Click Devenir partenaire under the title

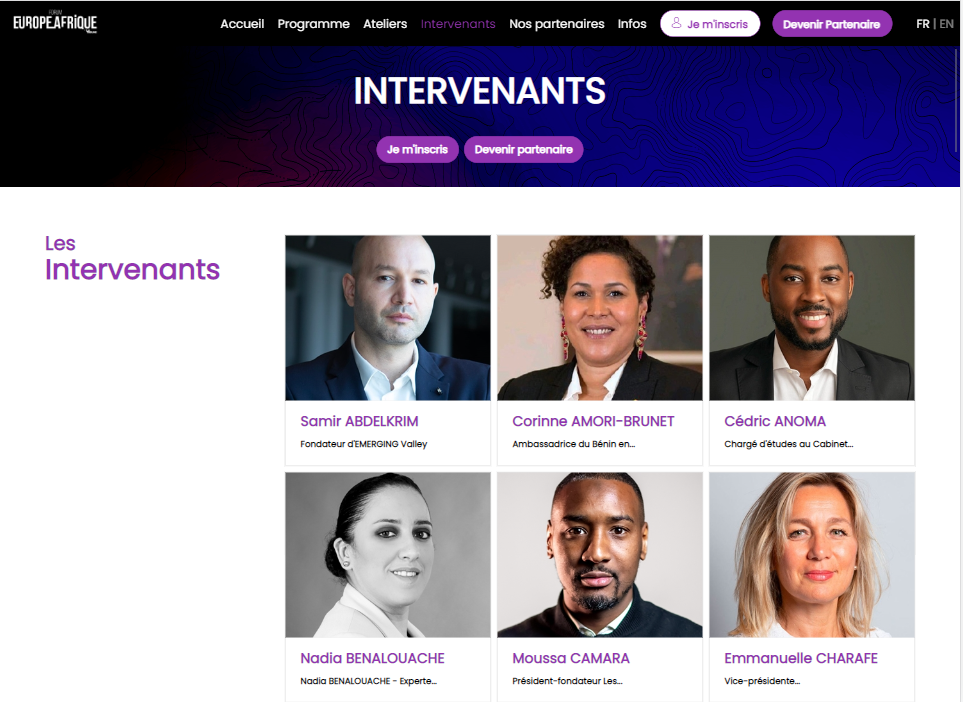click(x=523, y=149)
